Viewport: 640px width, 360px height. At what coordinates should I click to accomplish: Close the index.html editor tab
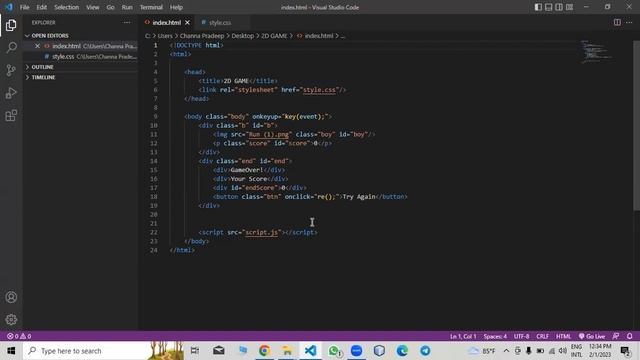187,23
